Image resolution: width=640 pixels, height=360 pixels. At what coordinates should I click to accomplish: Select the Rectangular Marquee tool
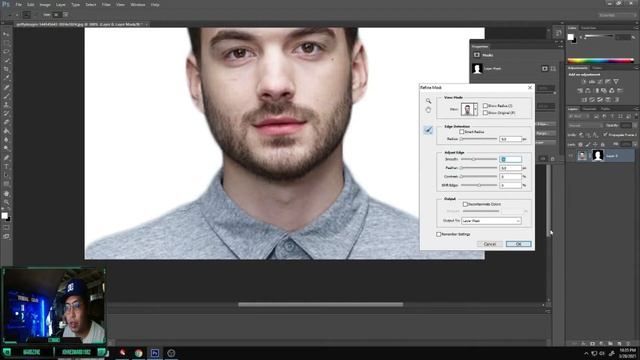[x=6, y=43]
